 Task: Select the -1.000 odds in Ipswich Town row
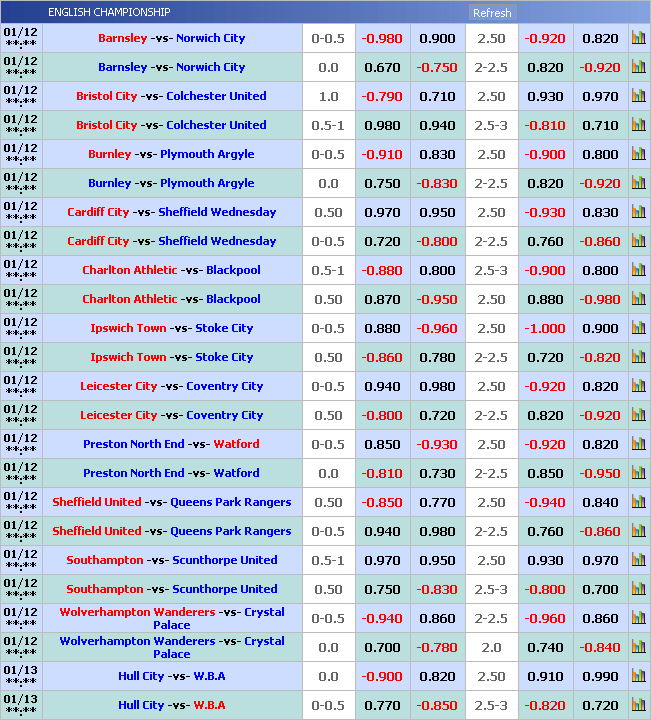click(546, 328)
